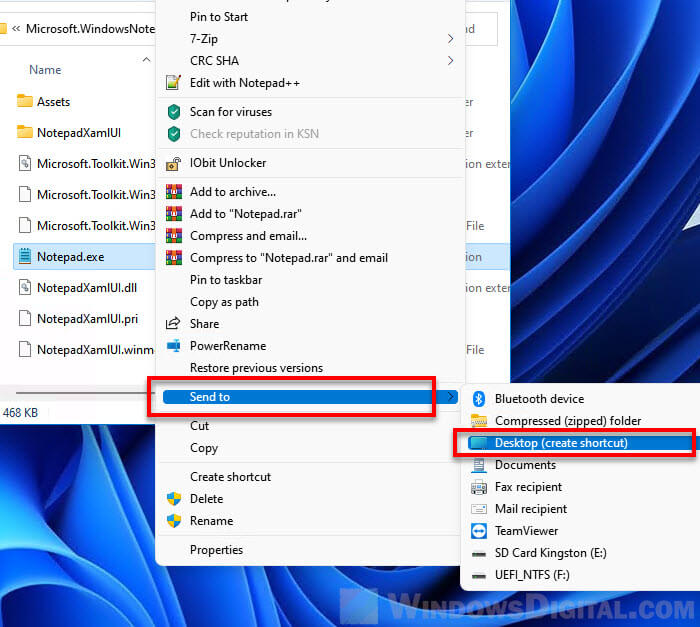The image size is (700, 627).
Task: Open Properties from the context menu
Action: pyautogui.click(x=217, y=550)
